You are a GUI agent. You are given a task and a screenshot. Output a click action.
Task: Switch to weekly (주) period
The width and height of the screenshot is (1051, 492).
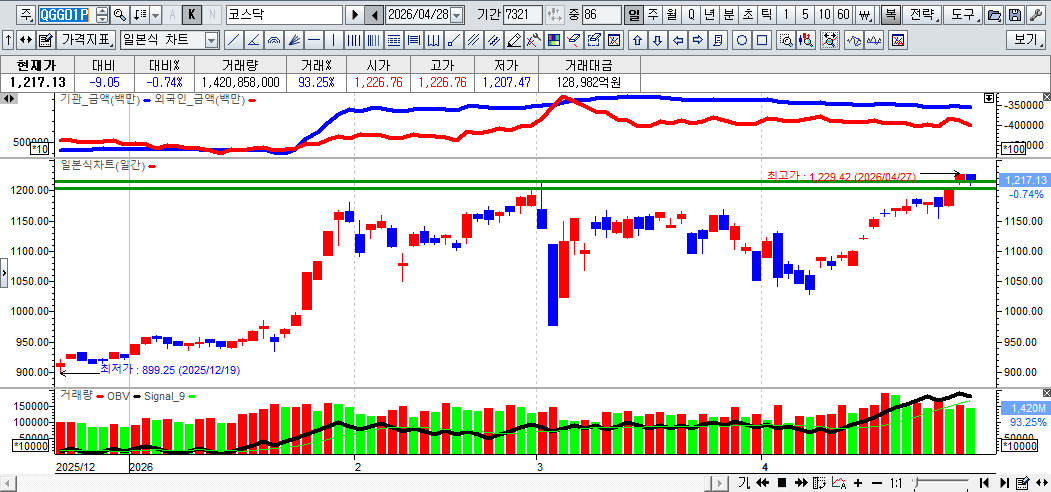(653, 15)
